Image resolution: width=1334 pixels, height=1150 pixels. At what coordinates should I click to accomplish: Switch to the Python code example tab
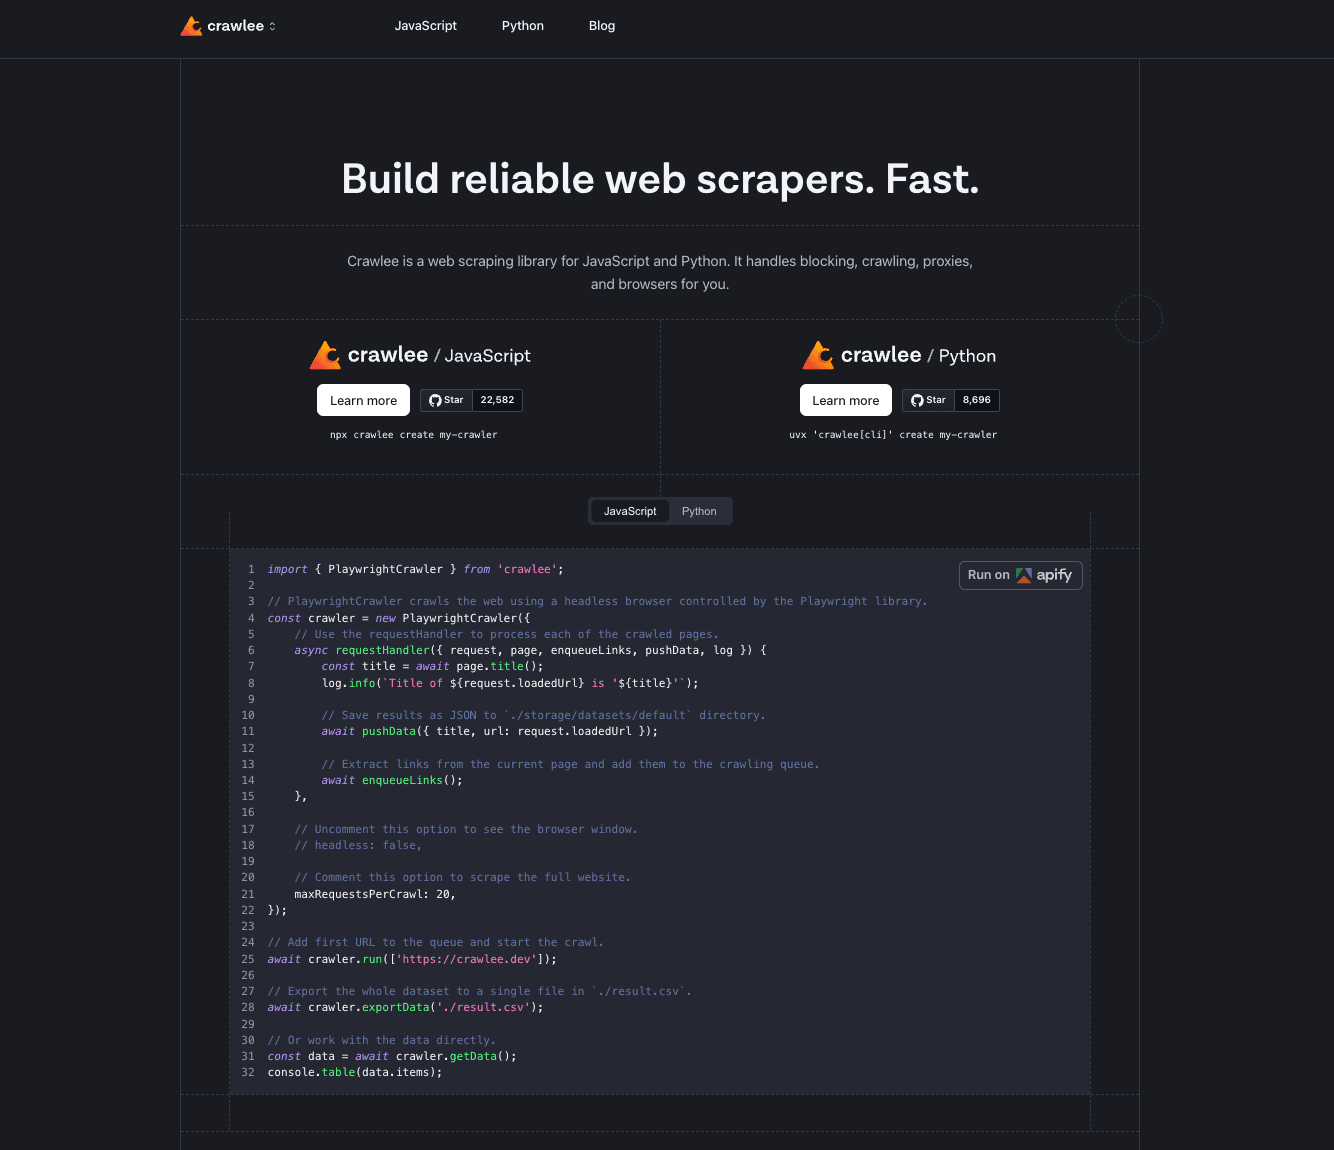tap(699, 511)
